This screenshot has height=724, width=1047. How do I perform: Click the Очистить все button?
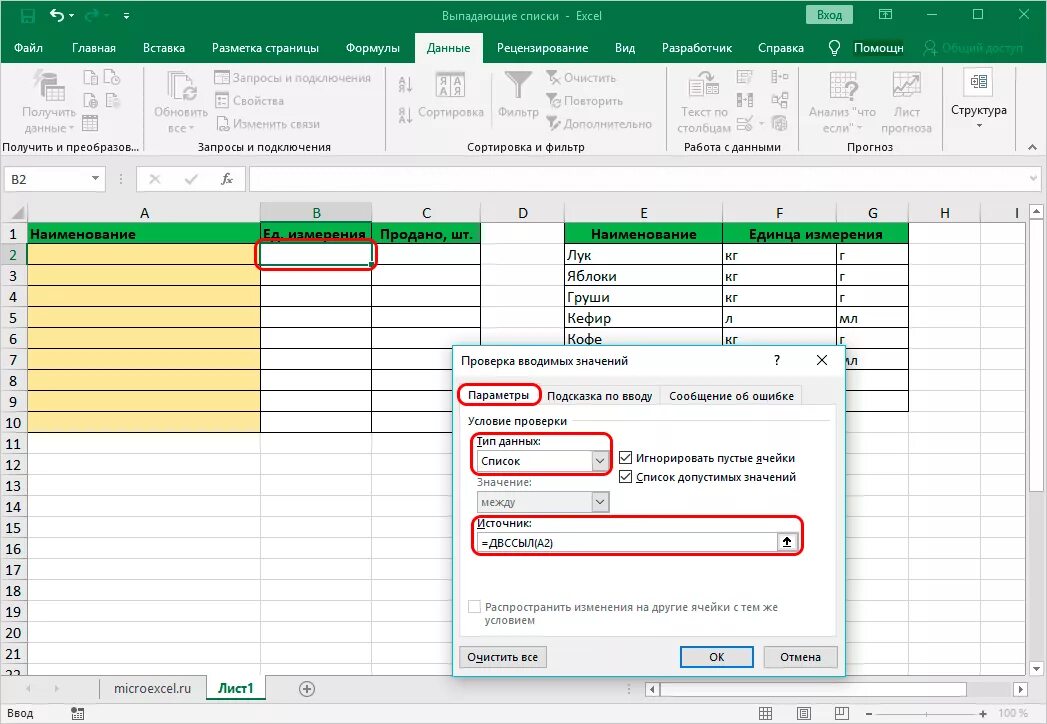502,657
